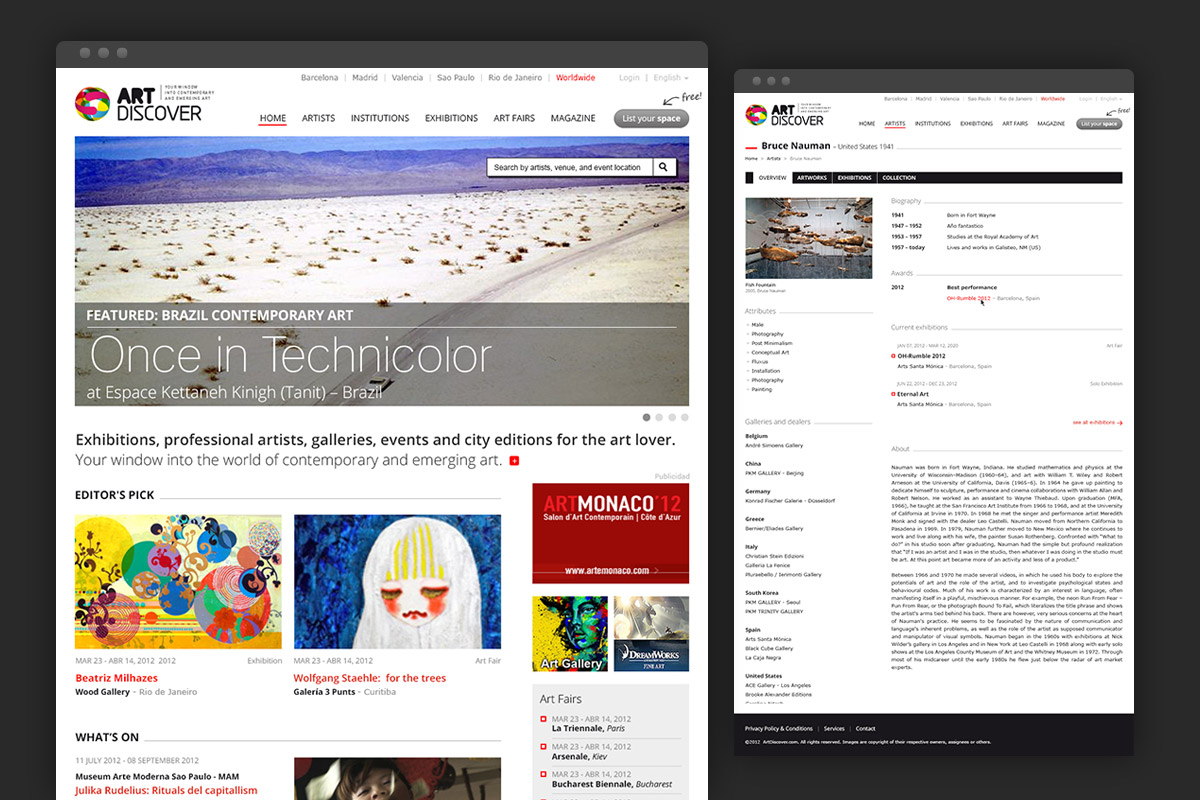Click 'Wood Gallery' under Beatriz Milhazes
1200x800 pixels.
coord(102,692)
